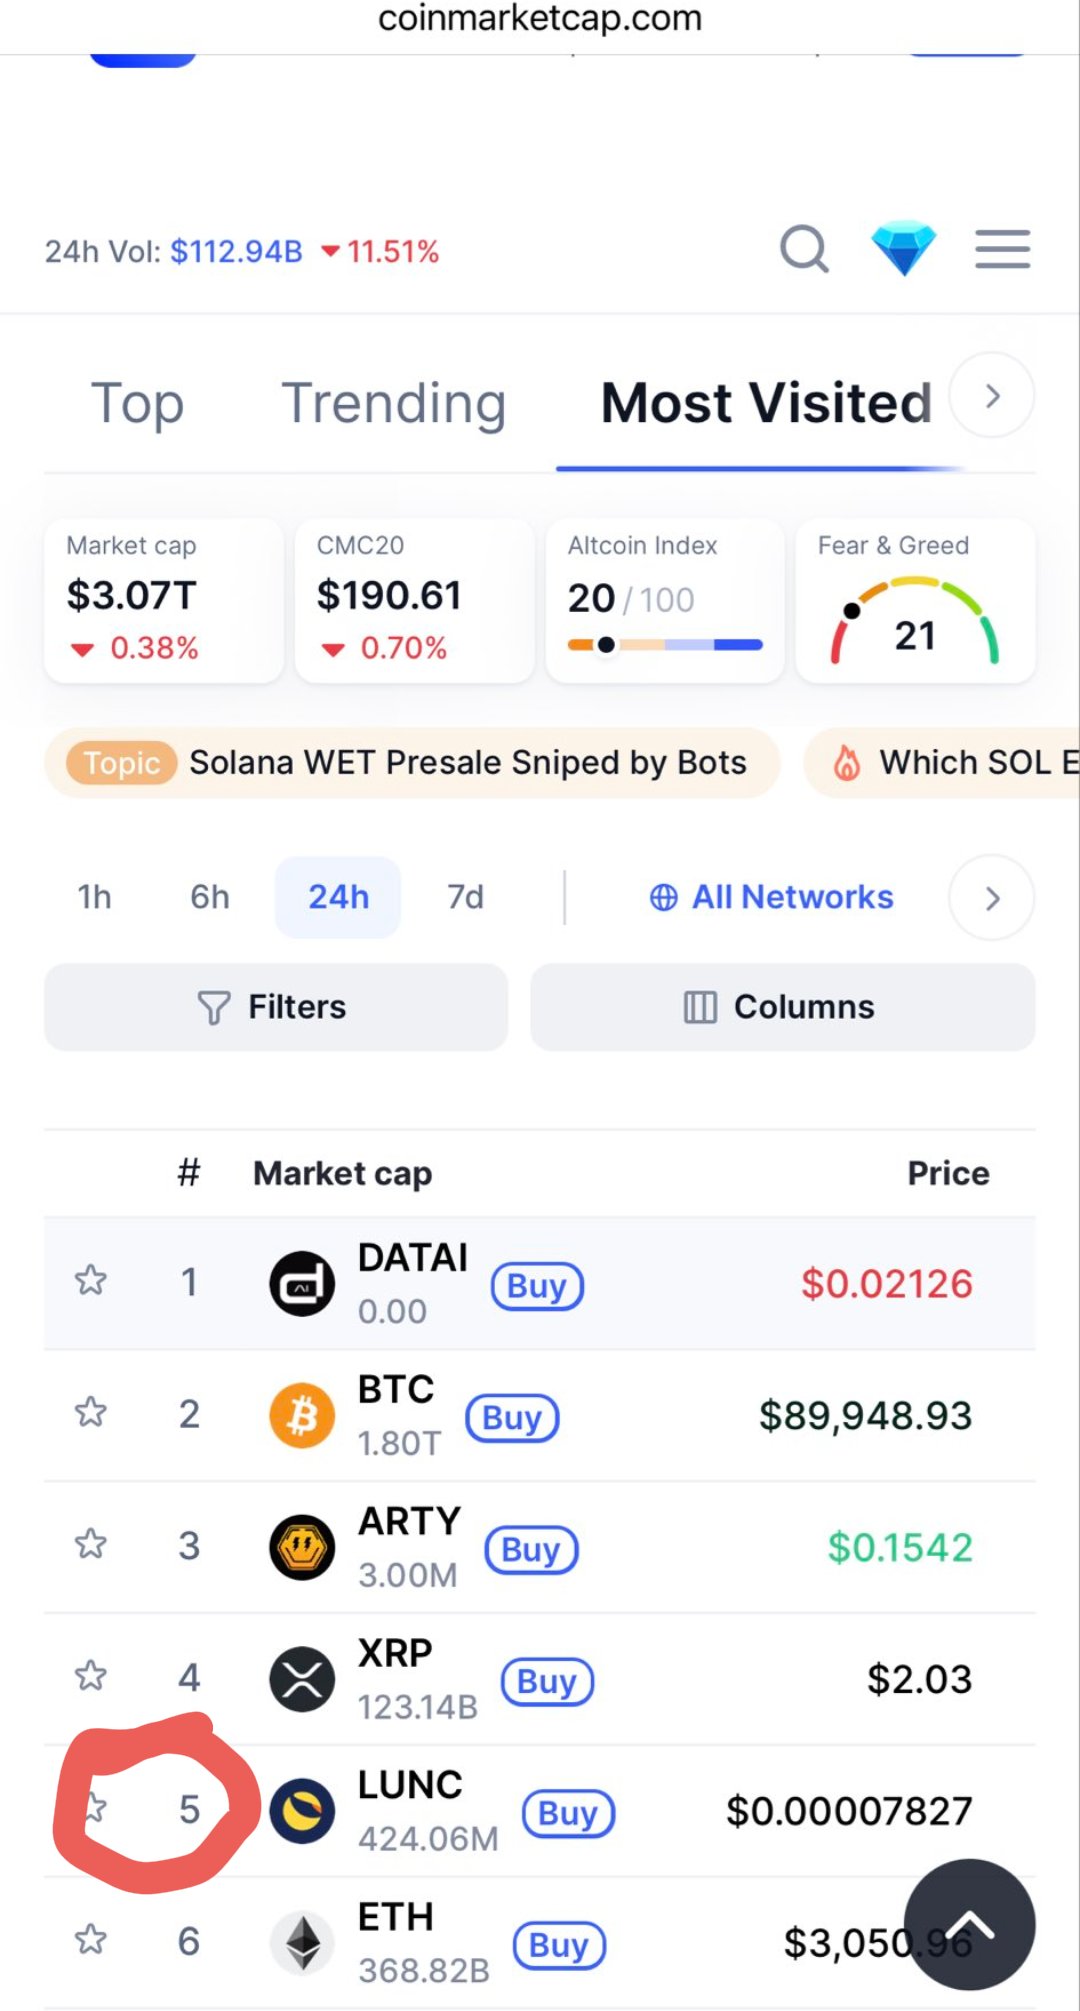Star DATAI to add to watchlist
Screen dimensions: 1080x2011
click(x=91, y=1280)
